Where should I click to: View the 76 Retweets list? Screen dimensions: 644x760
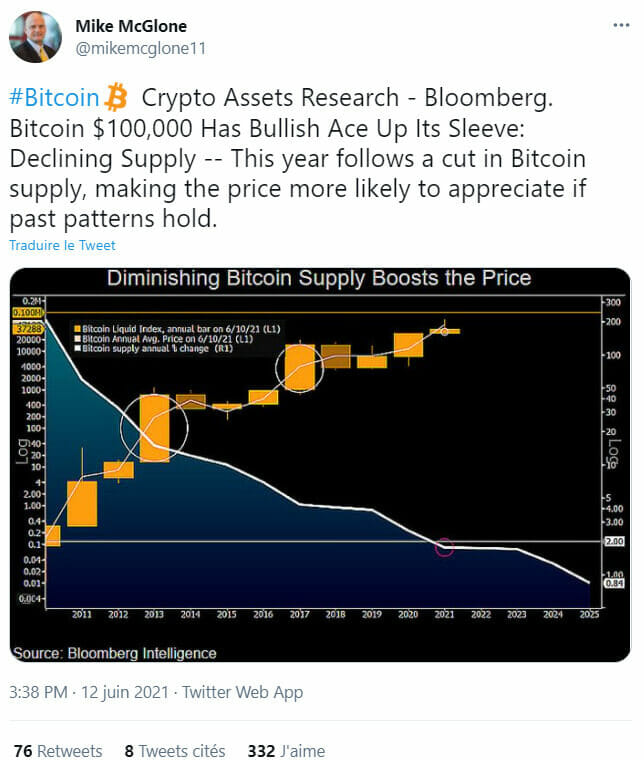(x=58, y=750)
